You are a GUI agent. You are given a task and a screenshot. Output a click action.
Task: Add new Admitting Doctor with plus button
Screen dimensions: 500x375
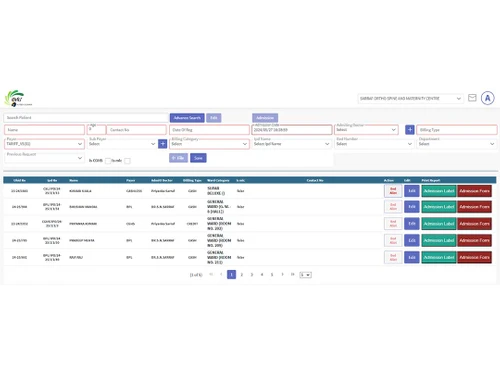coord(410,130)
